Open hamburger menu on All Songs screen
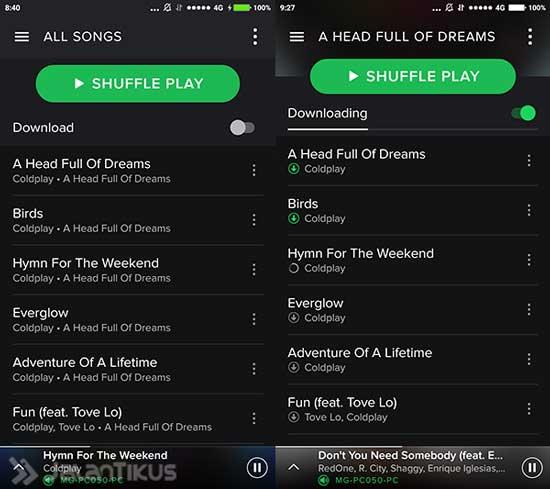This screenshot has height=489, width=550. coord(22,36)
